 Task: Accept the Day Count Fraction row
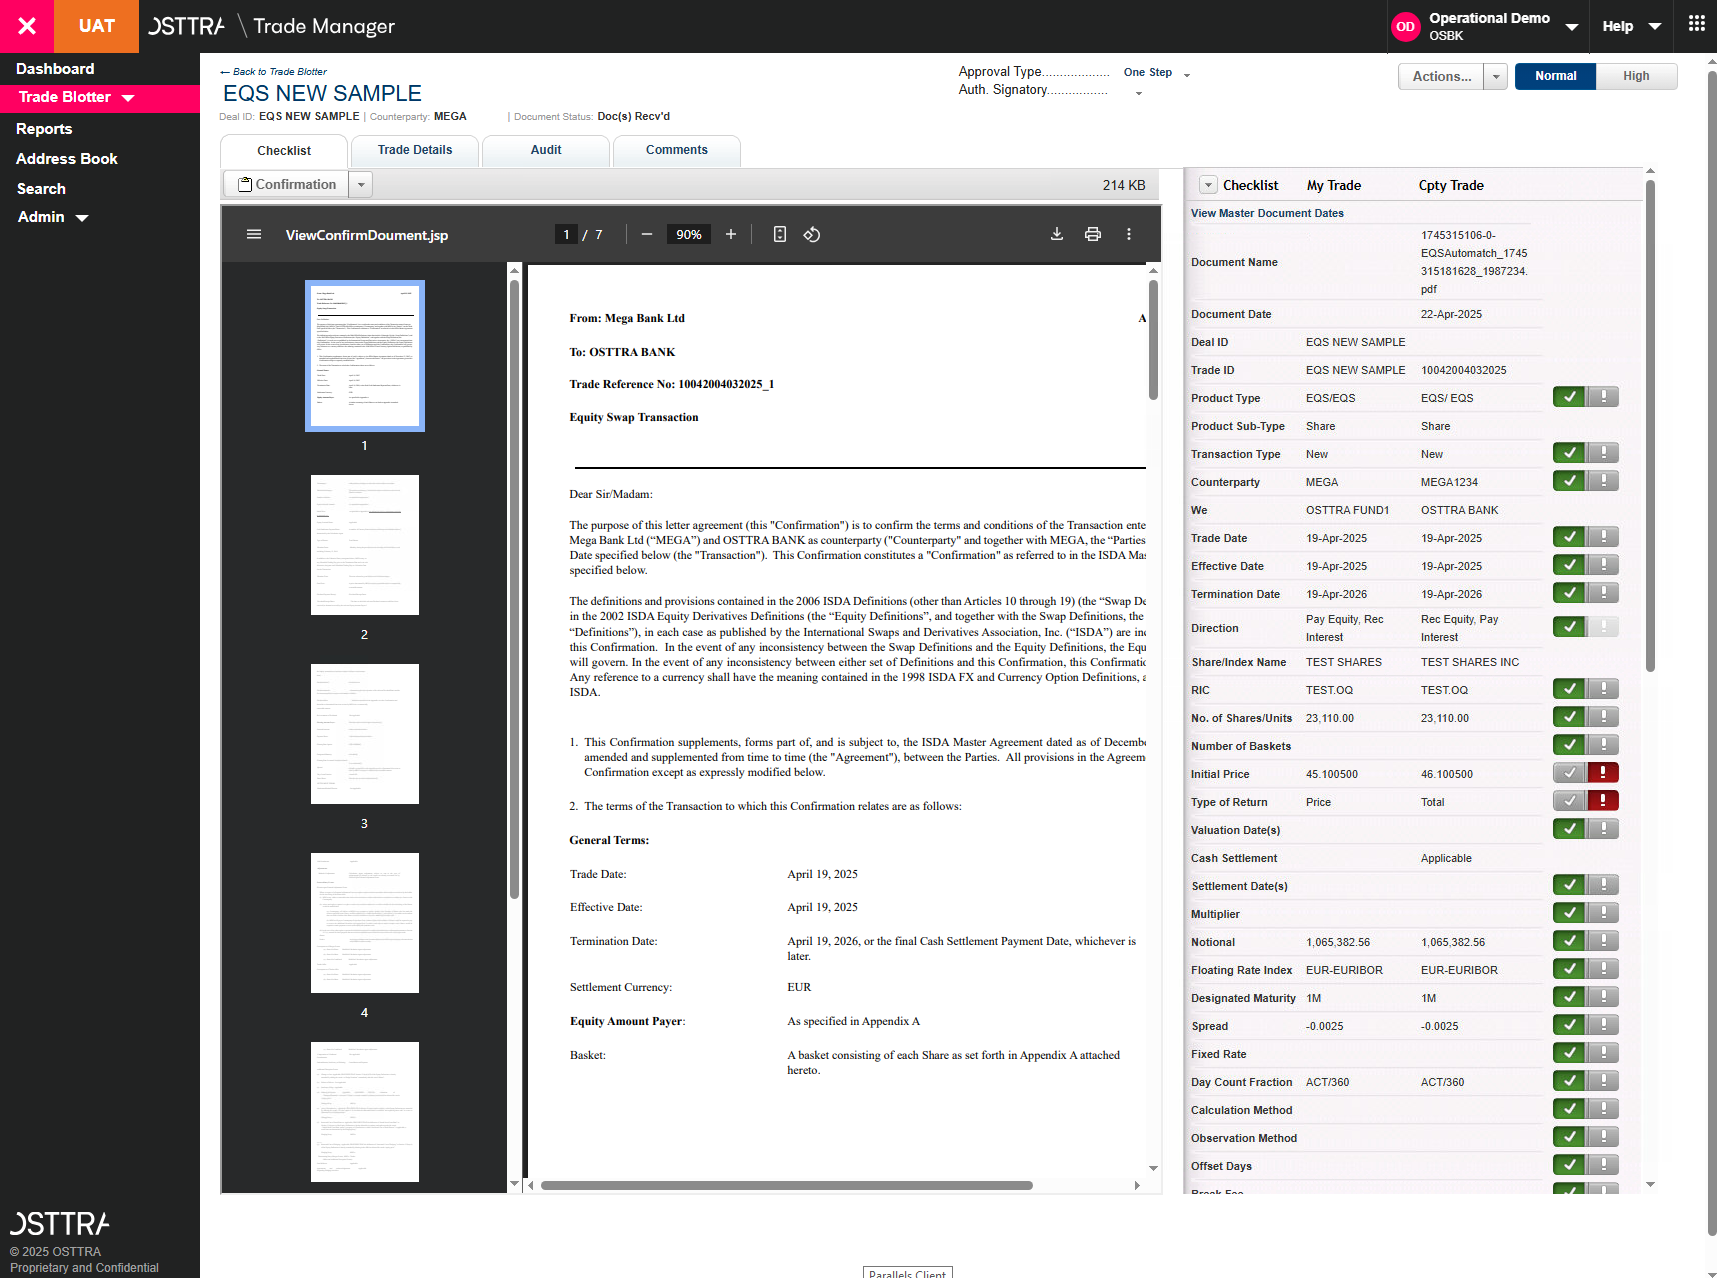(1569, 1081)
